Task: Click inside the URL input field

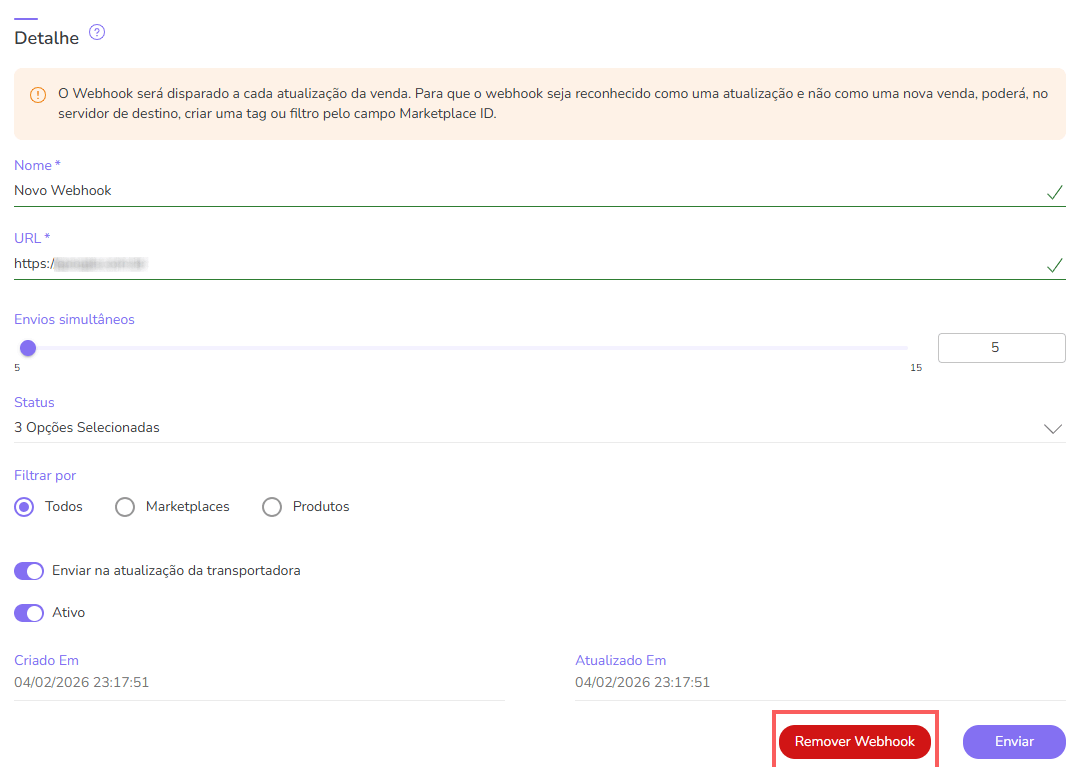Action: tap(400, 264)
